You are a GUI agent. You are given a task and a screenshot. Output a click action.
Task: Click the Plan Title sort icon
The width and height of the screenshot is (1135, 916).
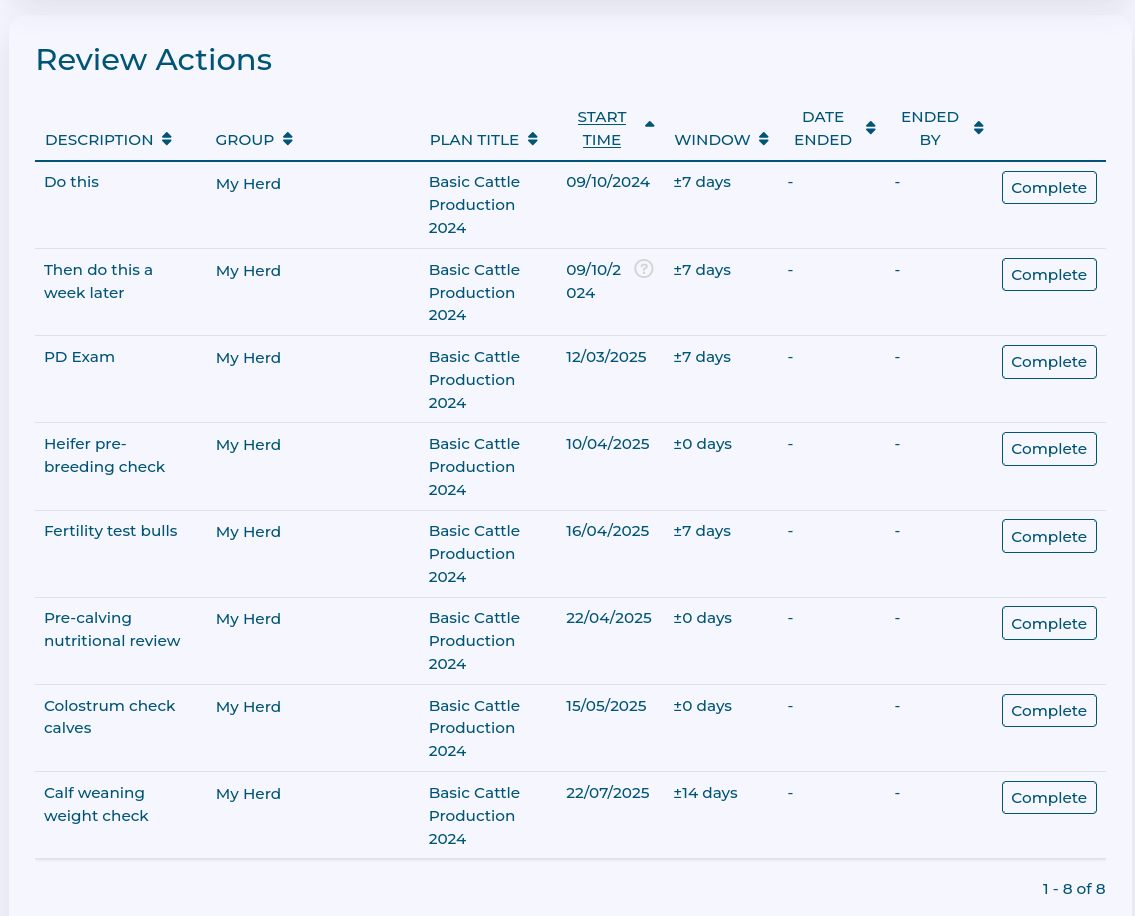[x=533, y=139]
